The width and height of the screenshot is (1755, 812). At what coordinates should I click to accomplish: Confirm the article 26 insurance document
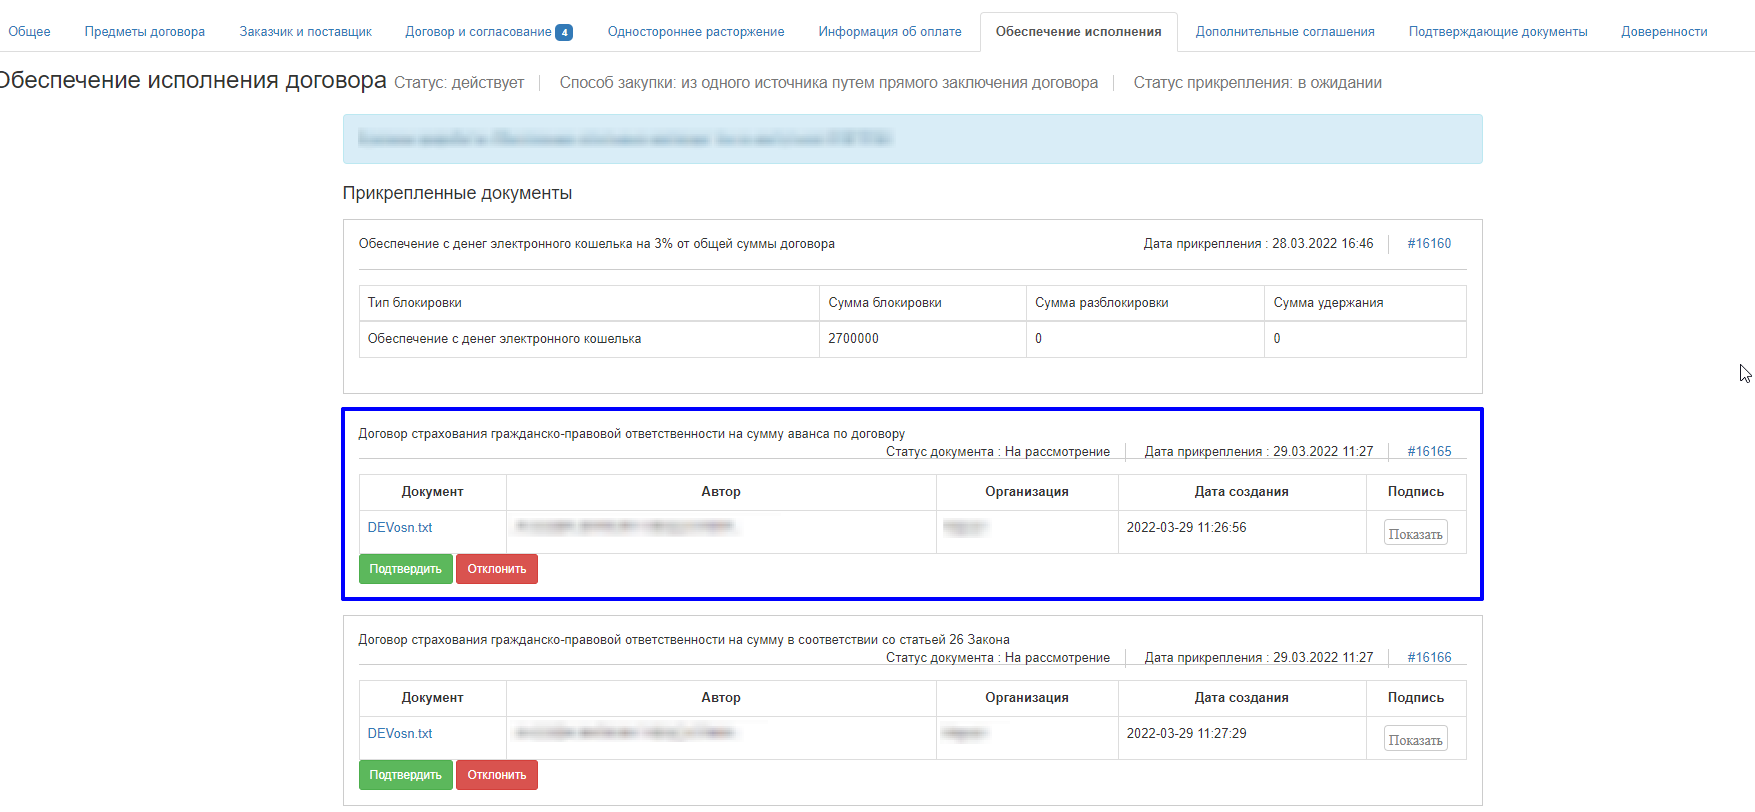click(405, 775)
